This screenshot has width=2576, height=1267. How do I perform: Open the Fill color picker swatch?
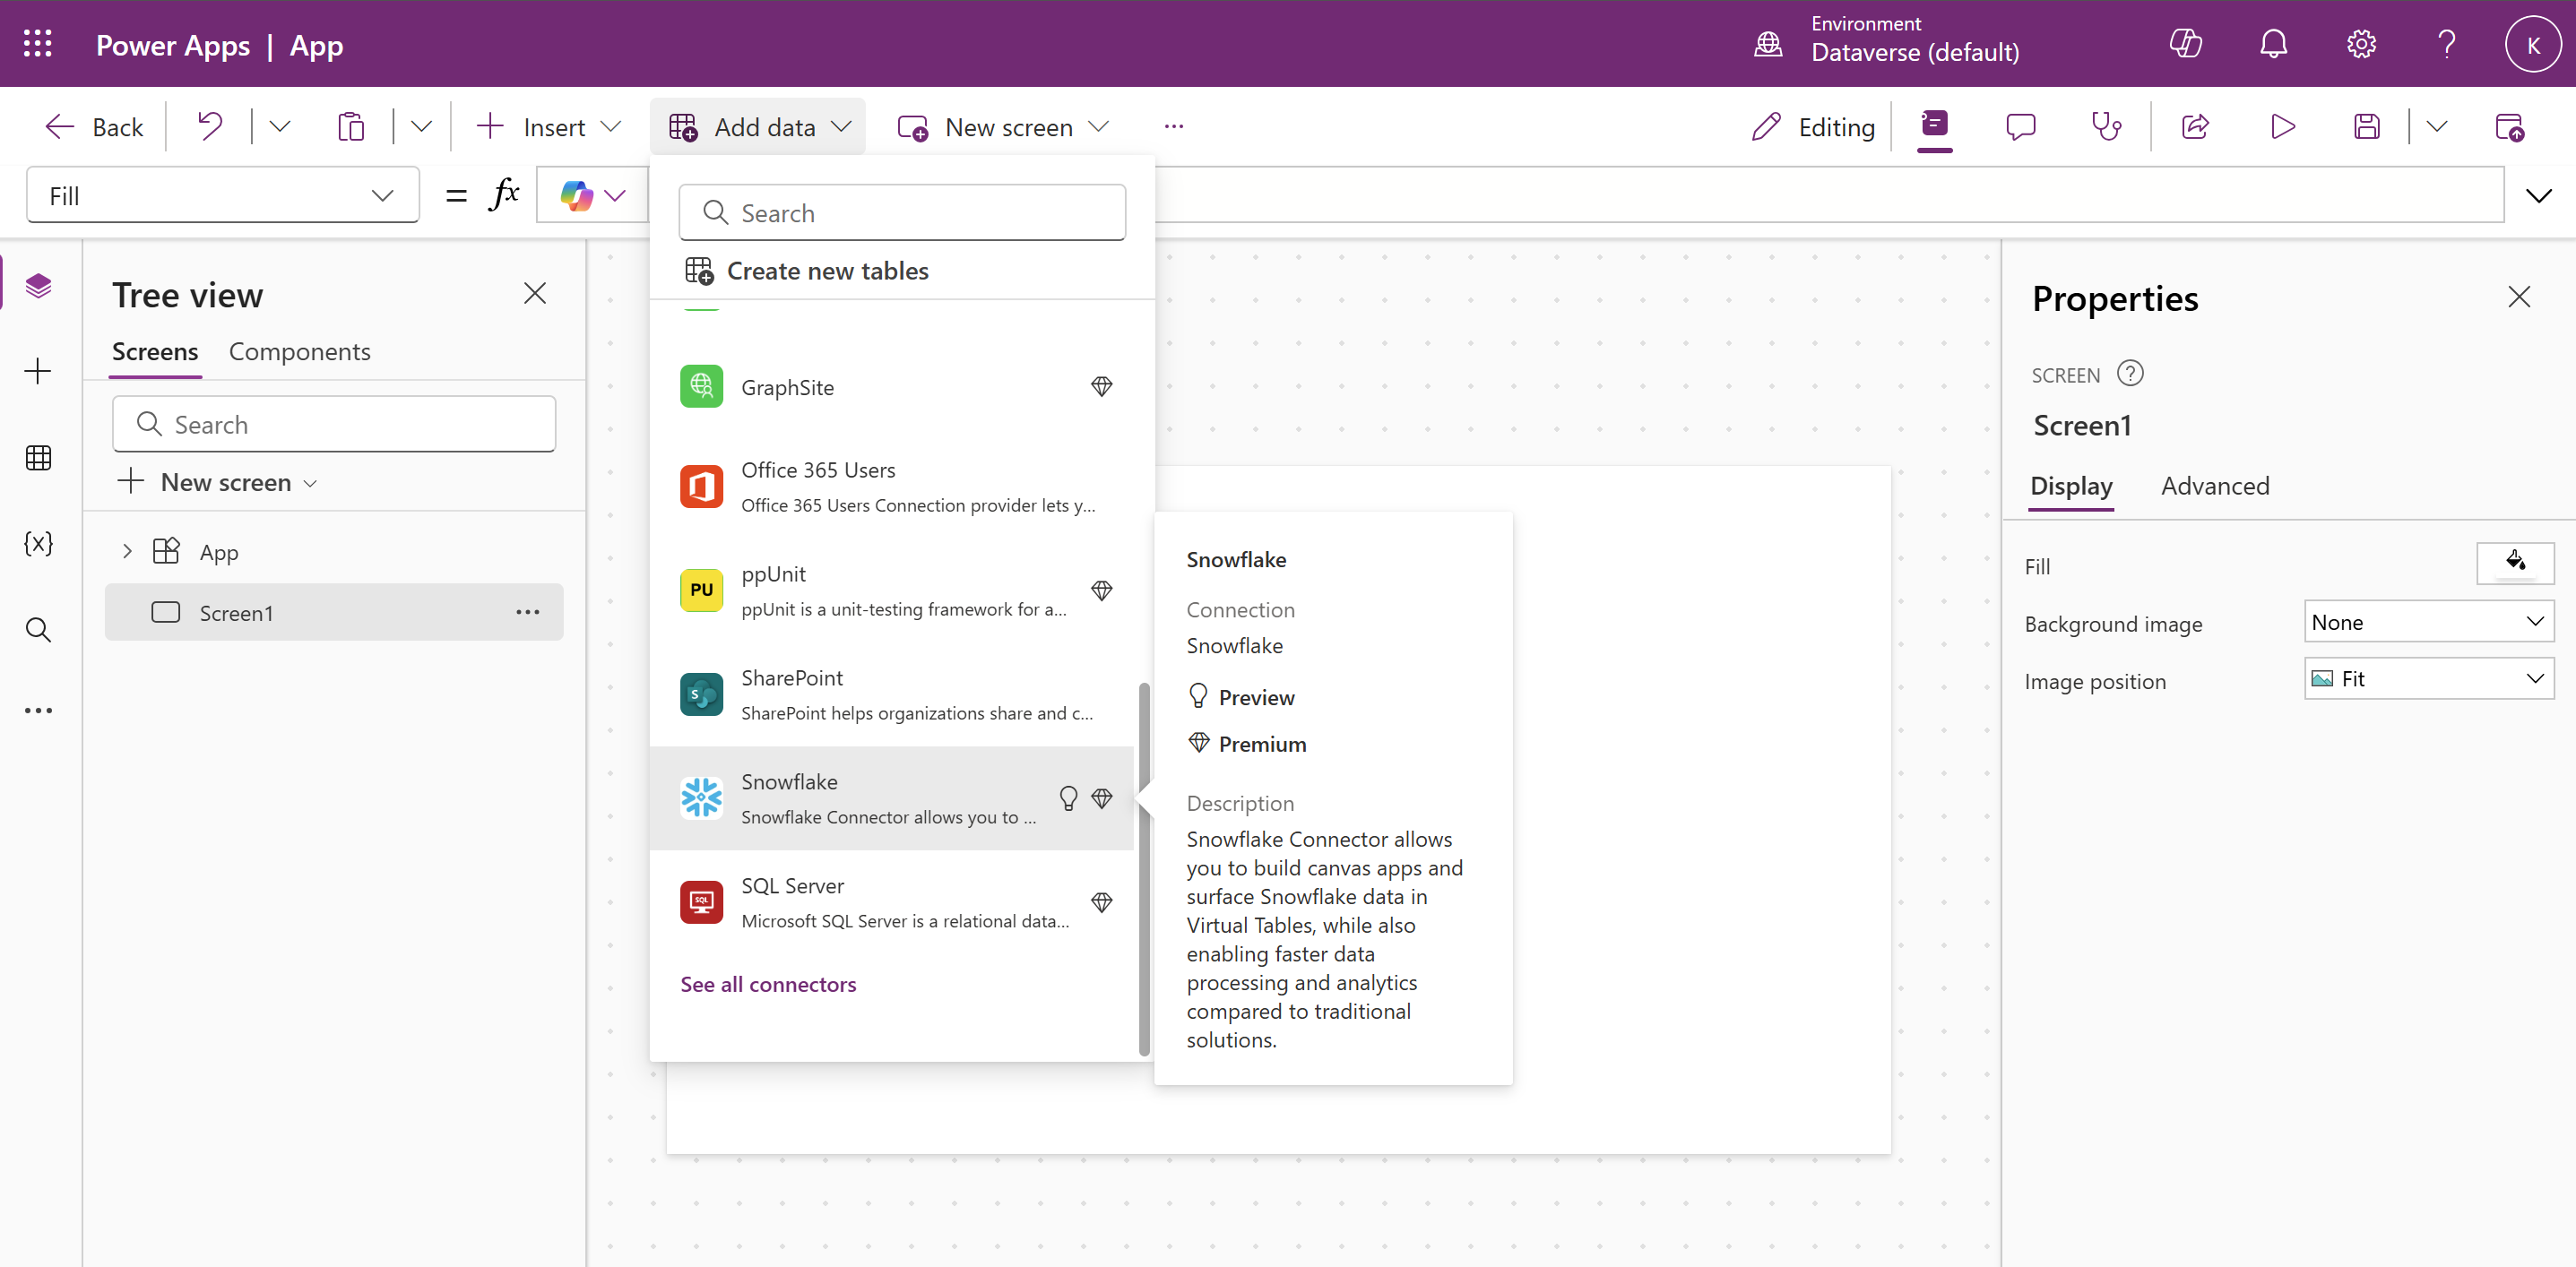click(x=2514, y=564)
